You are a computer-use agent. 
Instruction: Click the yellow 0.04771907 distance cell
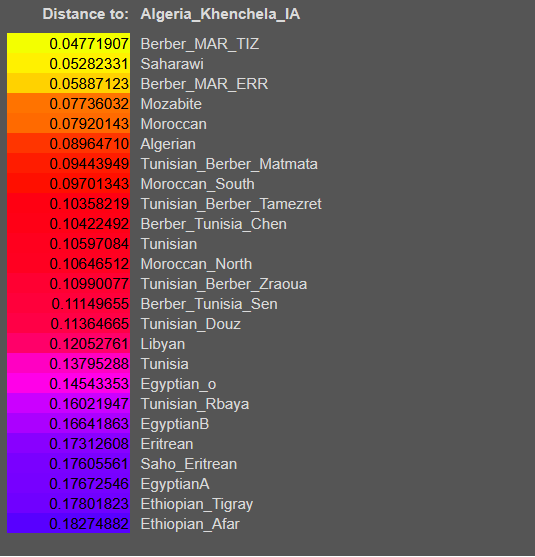click(69, 43)
